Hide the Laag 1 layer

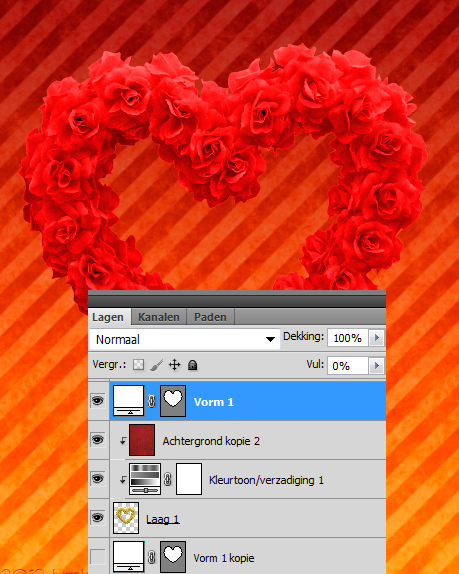pos(97,518)
